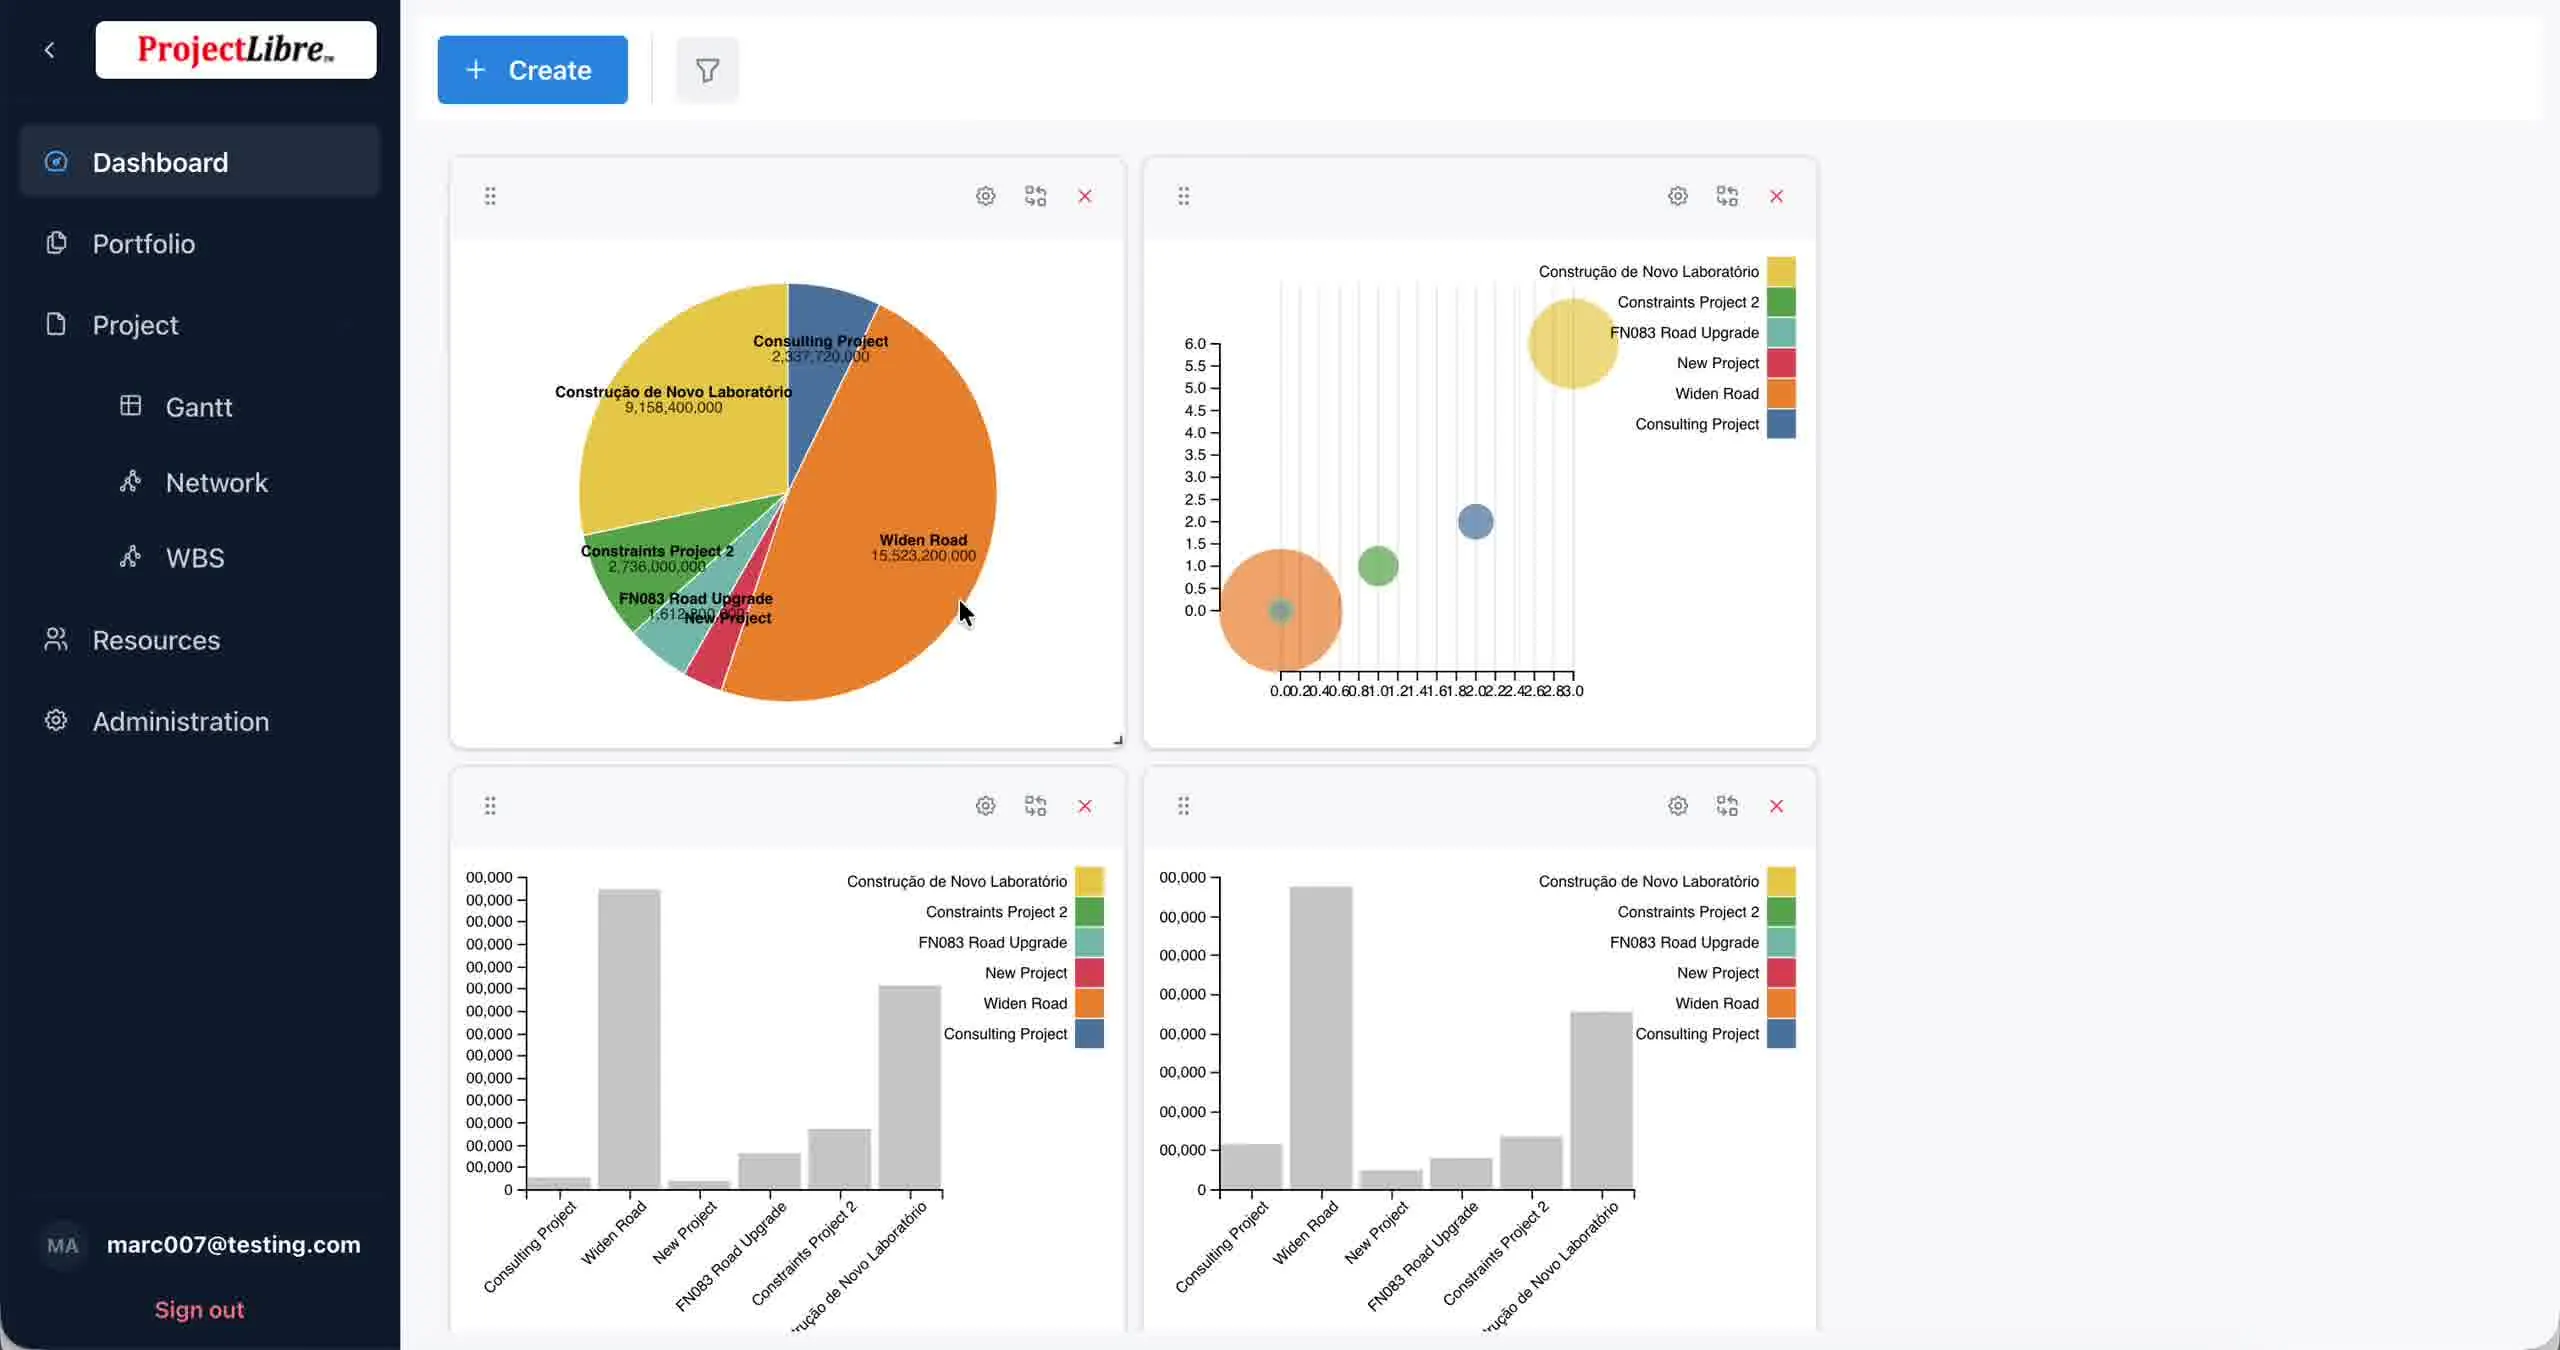
Task: Click the green bubble in bubble chart
Action: point(1377,566)
